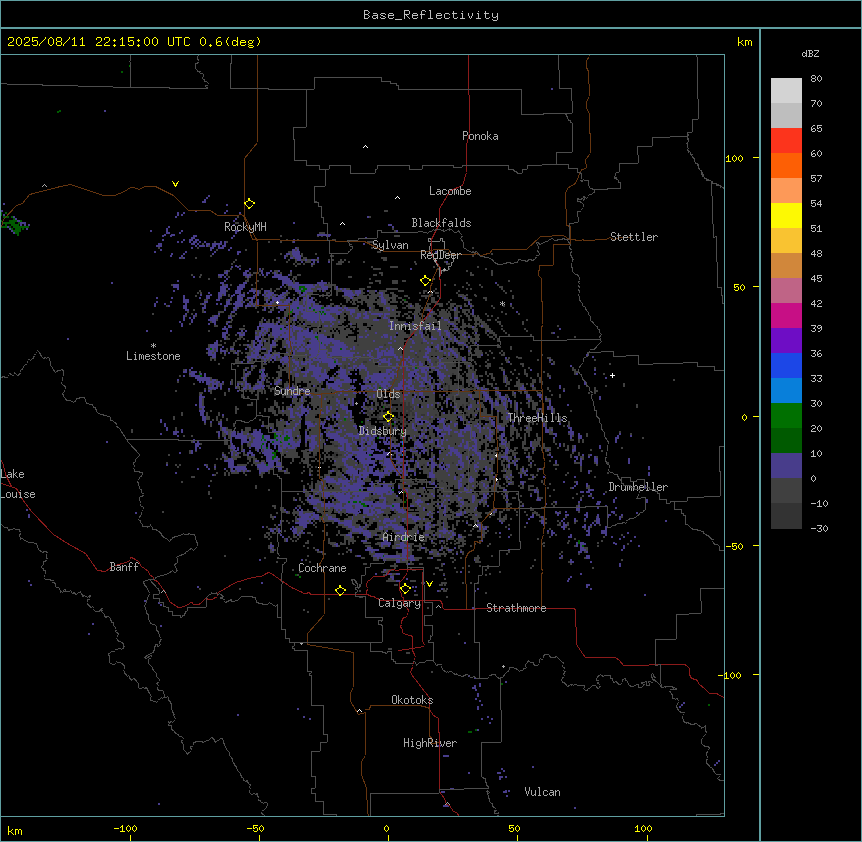Click the 100 km right axis tick
Viewport: 862px width, 842px height.
coord(734,158)
